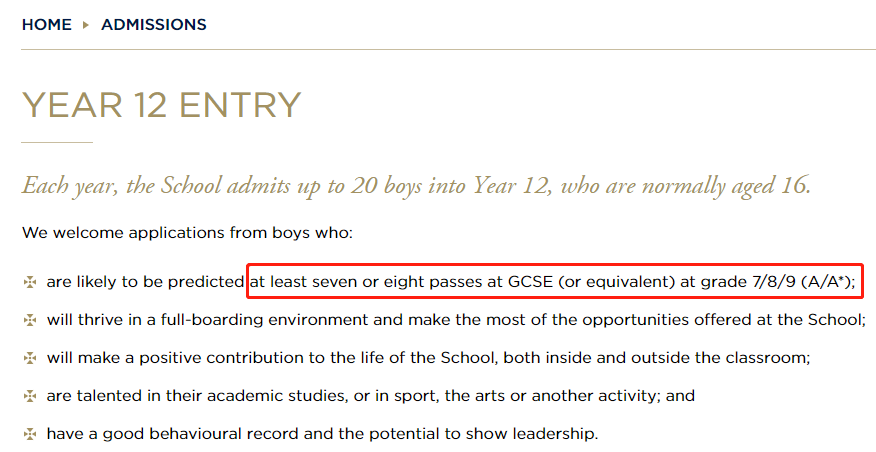
Task: Click the 'are likely to be predicted' text
Action: pyautogui.click(x=145, y=282)
